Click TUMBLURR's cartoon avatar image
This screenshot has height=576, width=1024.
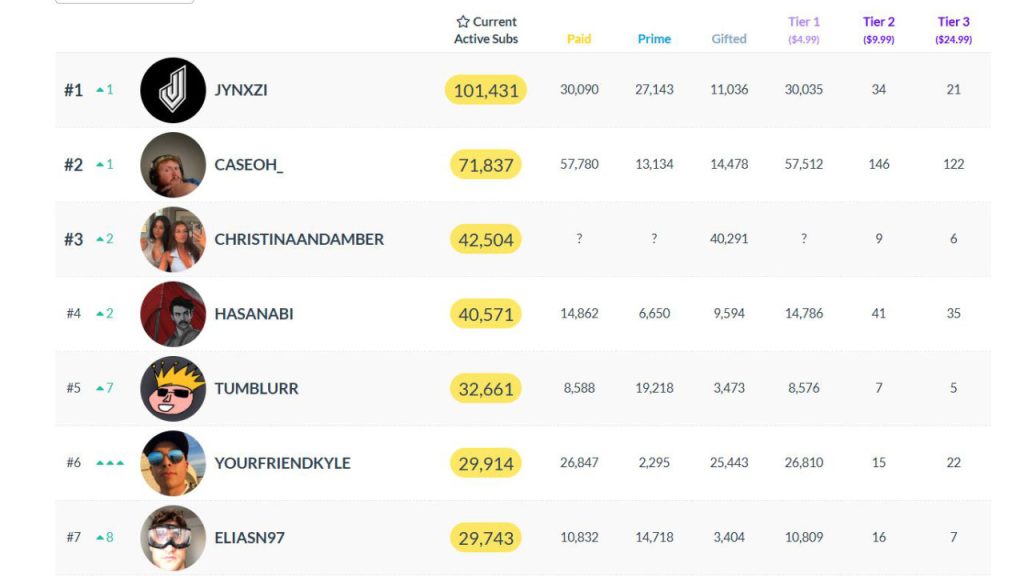coord(172,388)
